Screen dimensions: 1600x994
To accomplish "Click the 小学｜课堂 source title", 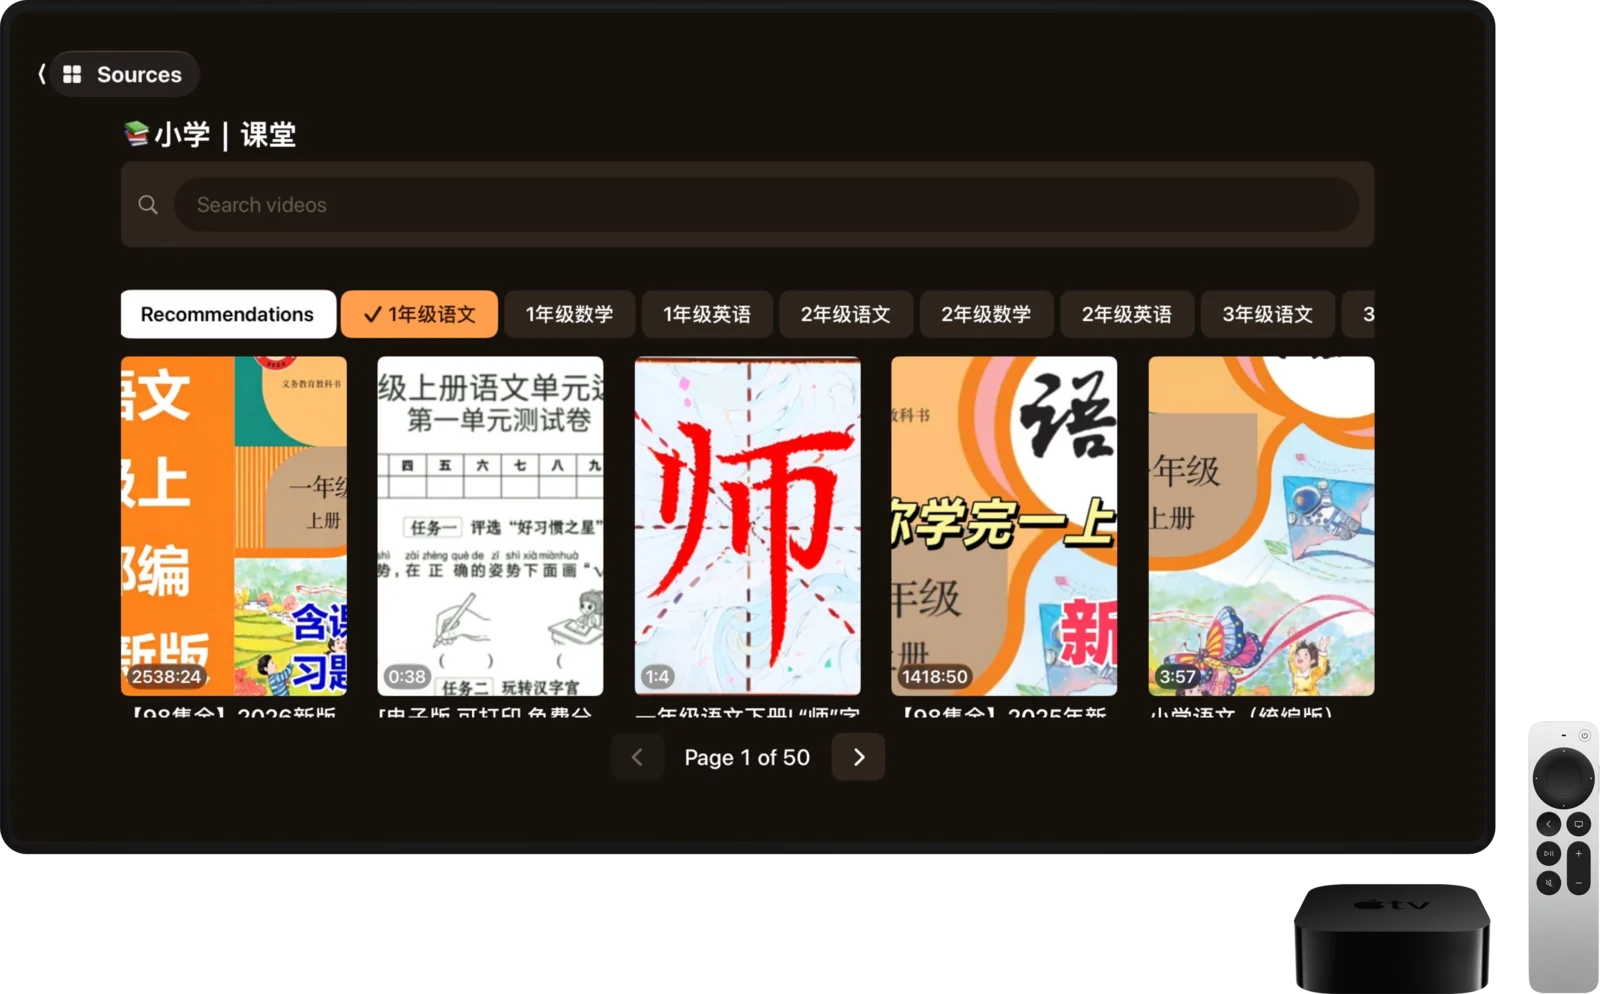I will pos(225,134).
